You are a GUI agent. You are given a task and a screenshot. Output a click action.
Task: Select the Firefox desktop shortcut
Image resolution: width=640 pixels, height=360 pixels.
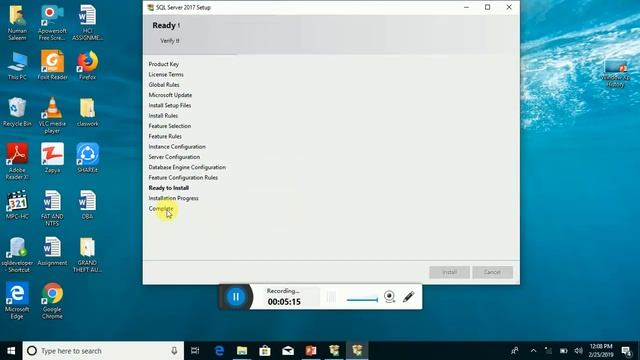tap(87, 65)
